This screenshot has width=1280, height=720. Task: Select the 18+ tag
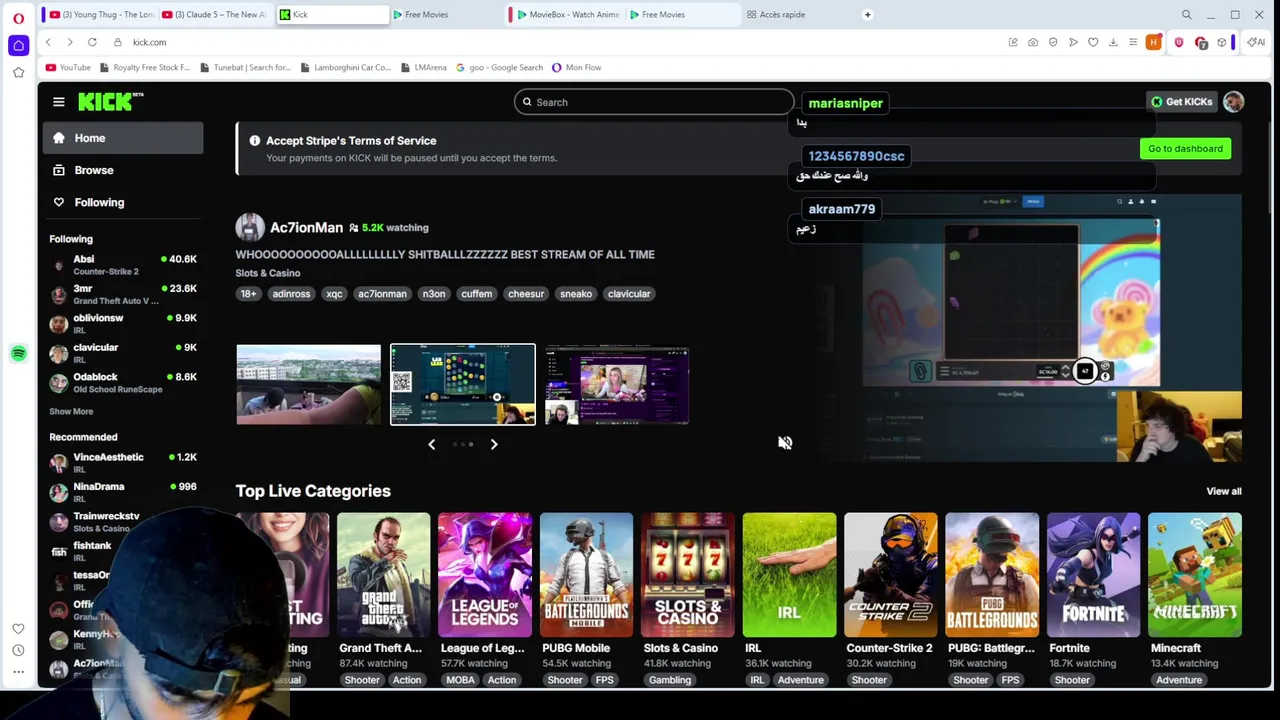pos(248,294)
